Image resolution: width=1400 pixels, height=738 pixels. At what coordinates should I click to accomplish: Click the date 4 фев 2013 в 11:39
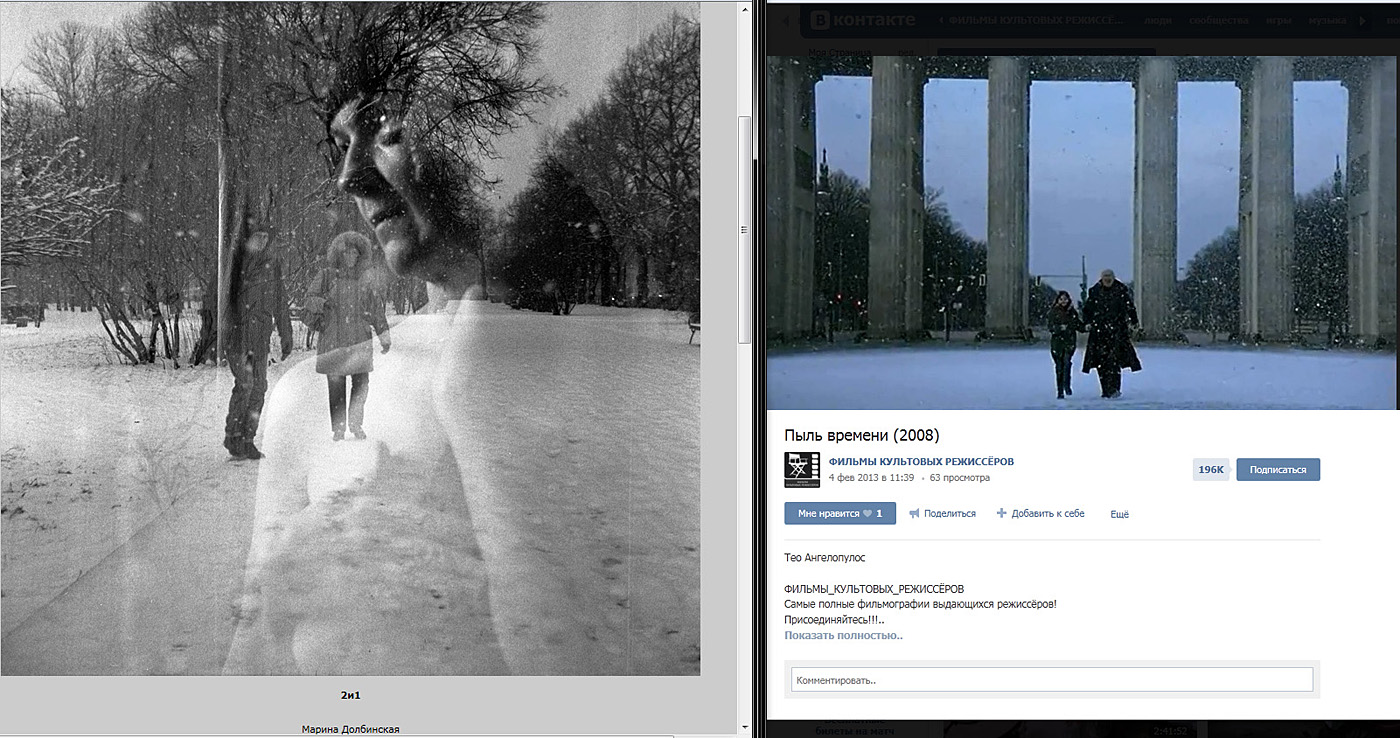870,478
